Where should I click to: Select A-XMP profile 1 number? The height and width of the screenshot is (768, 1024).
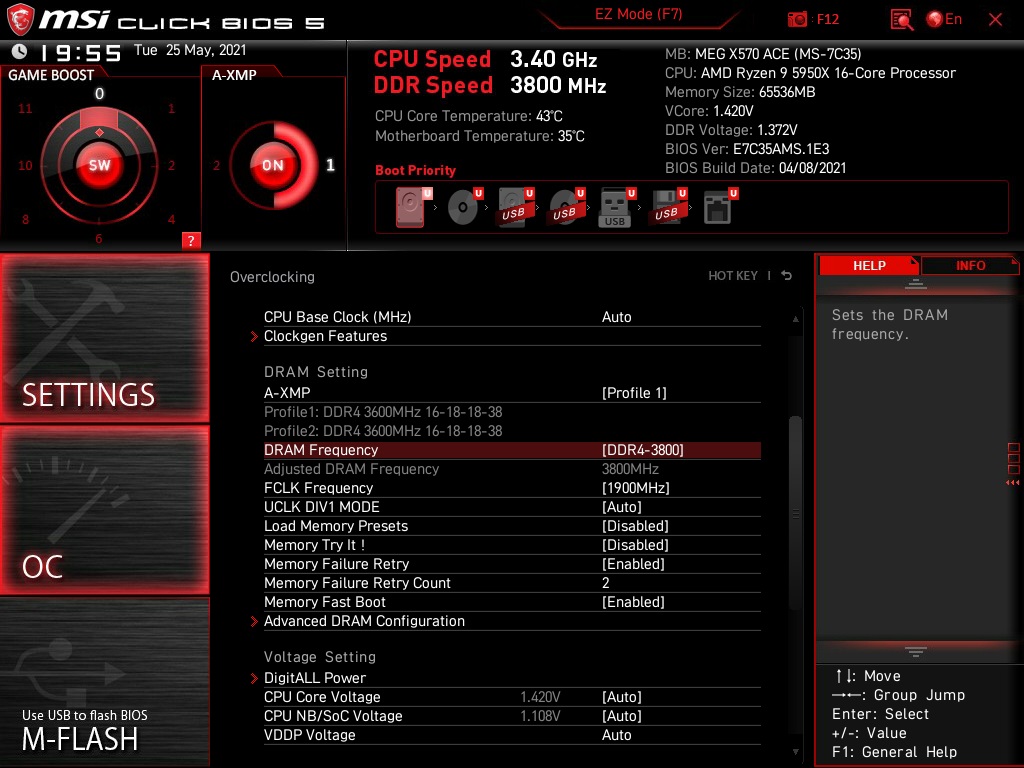[x=330, y=165]
